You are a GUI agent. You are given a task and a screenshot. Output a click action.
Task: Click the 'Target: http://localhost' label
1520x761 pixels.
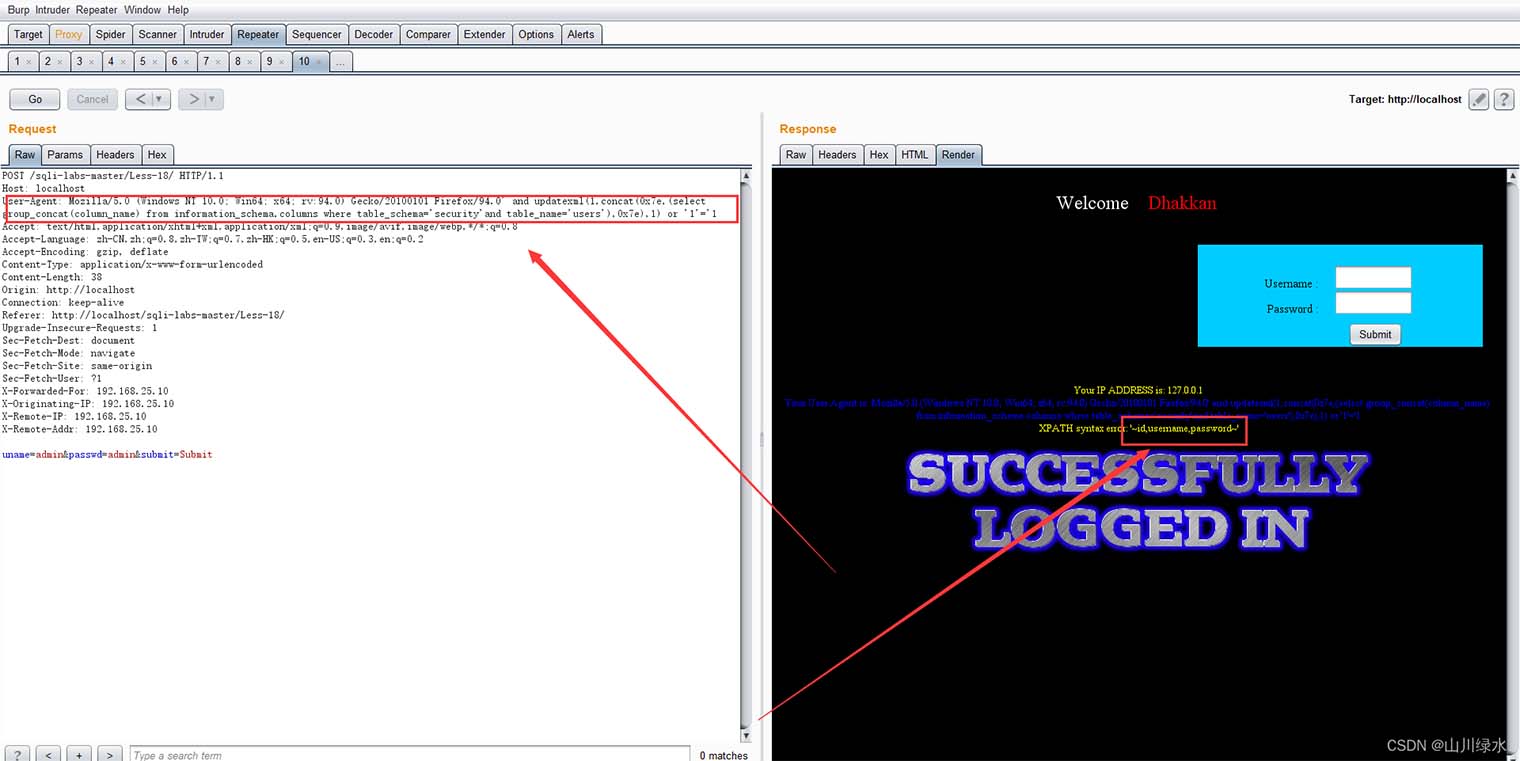tap(1405, 99)
